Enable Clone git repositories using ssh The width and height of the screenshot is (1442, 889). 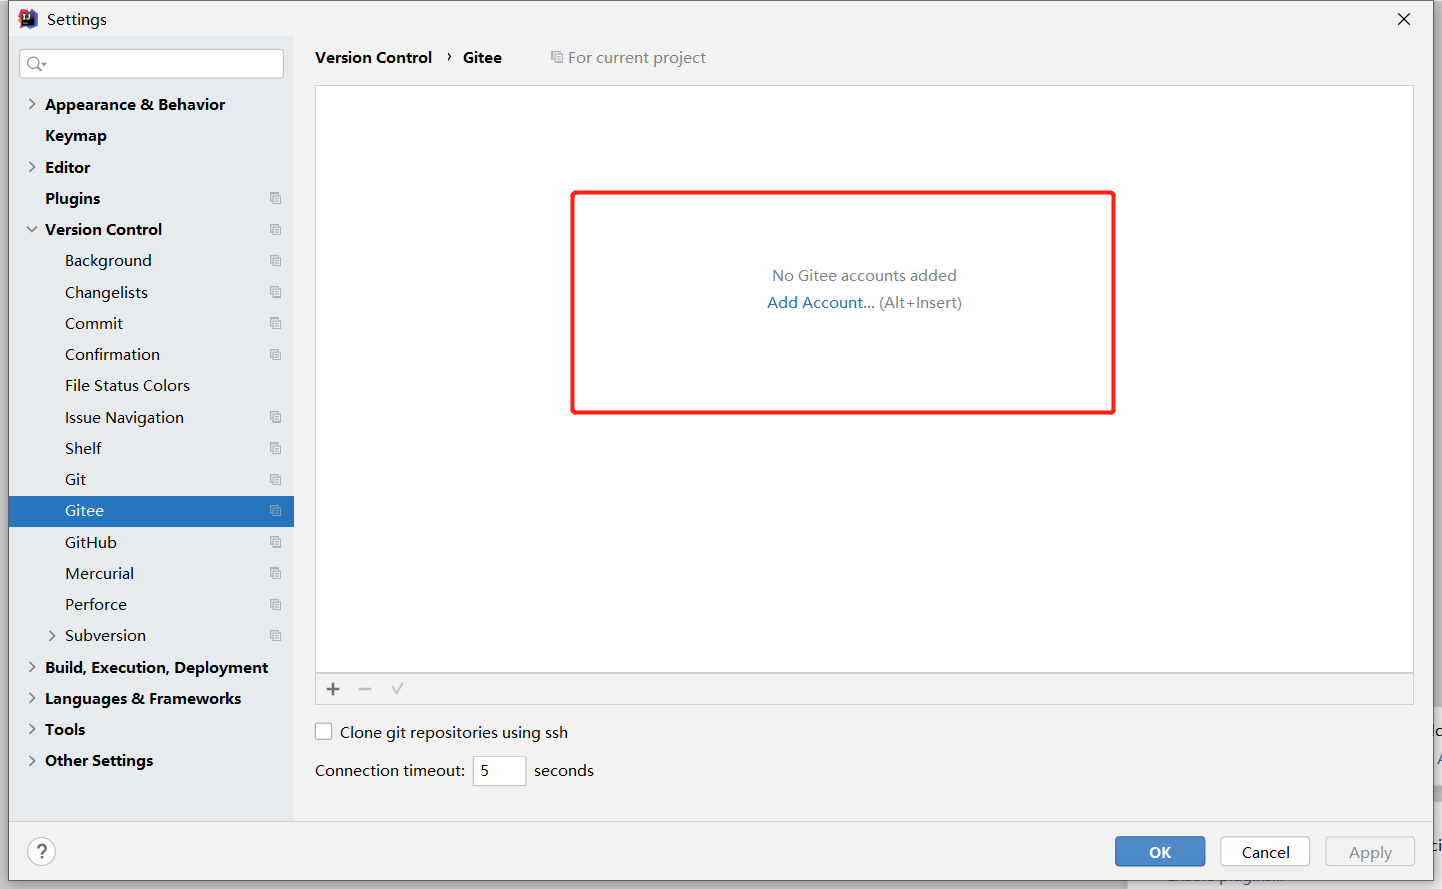pyautogui.click(x=324, y=732)
